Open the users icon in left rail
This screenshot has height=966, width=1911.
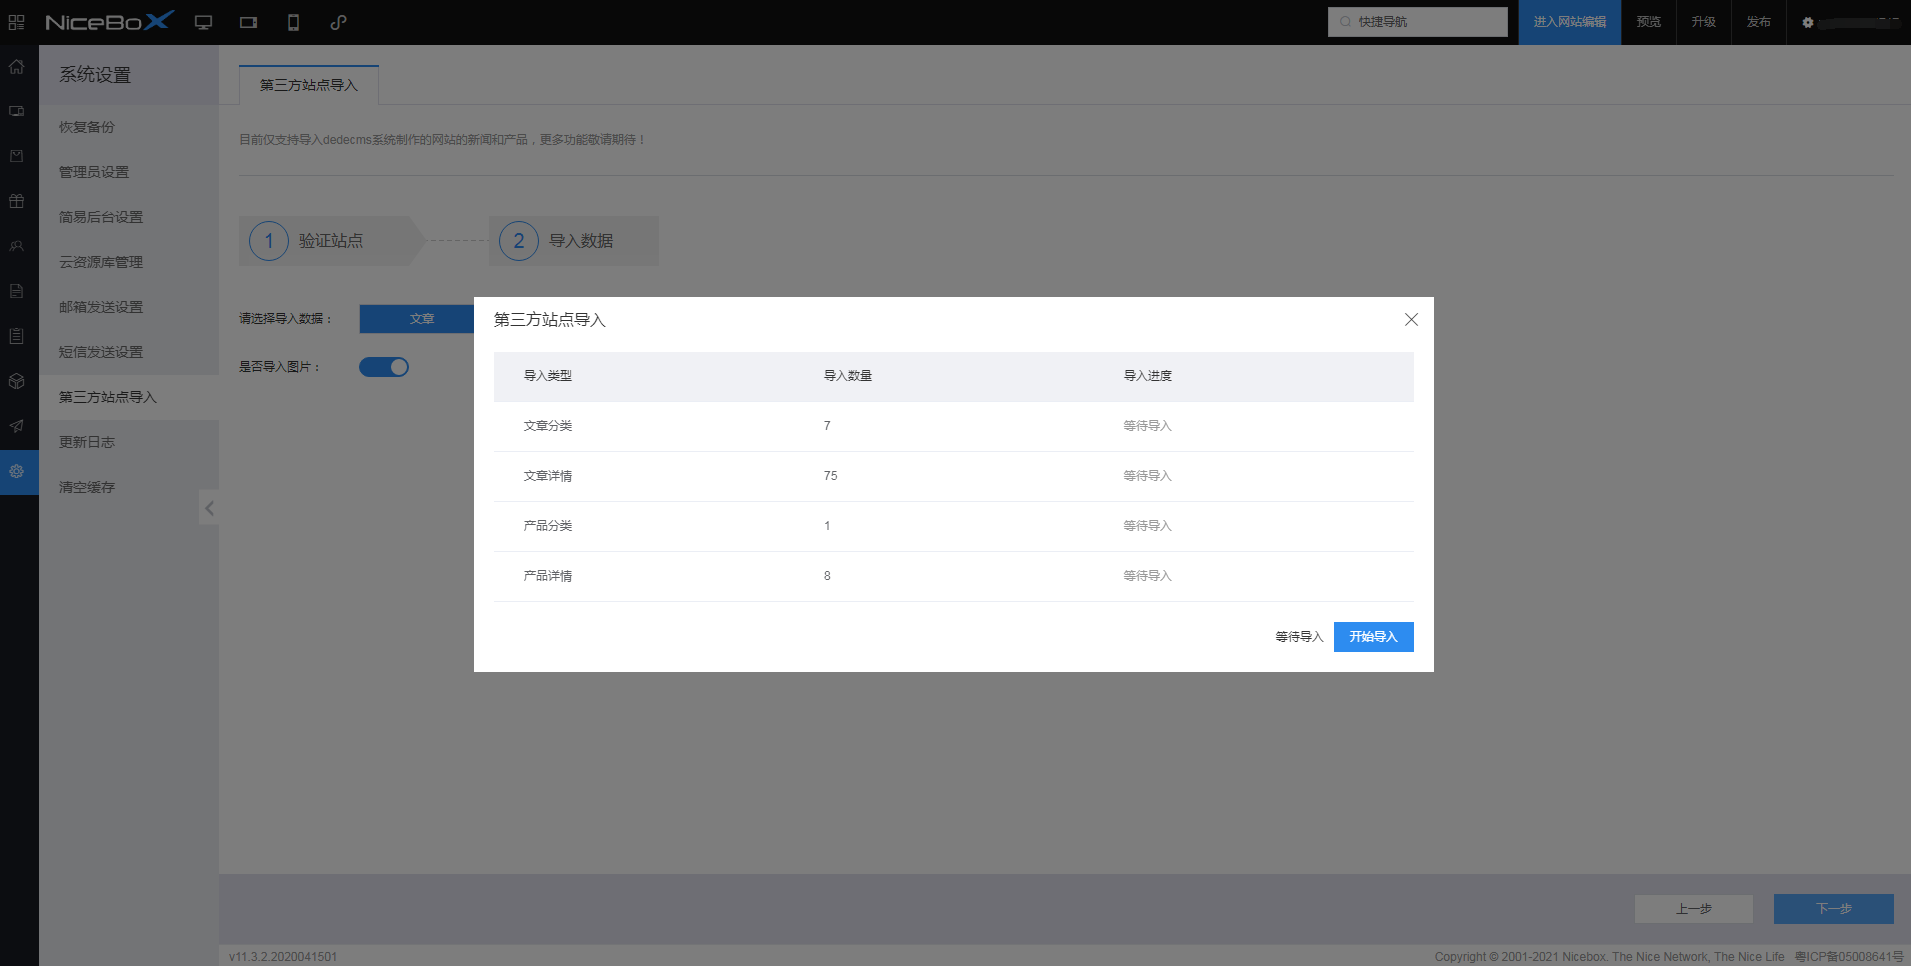point(17,246)
